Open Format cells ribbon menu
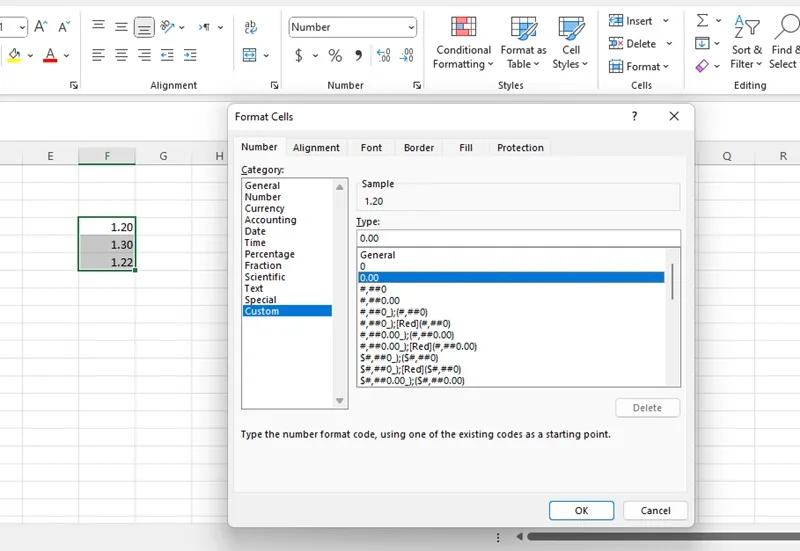Viewport: 800px width, 551px height. (639, 66)
